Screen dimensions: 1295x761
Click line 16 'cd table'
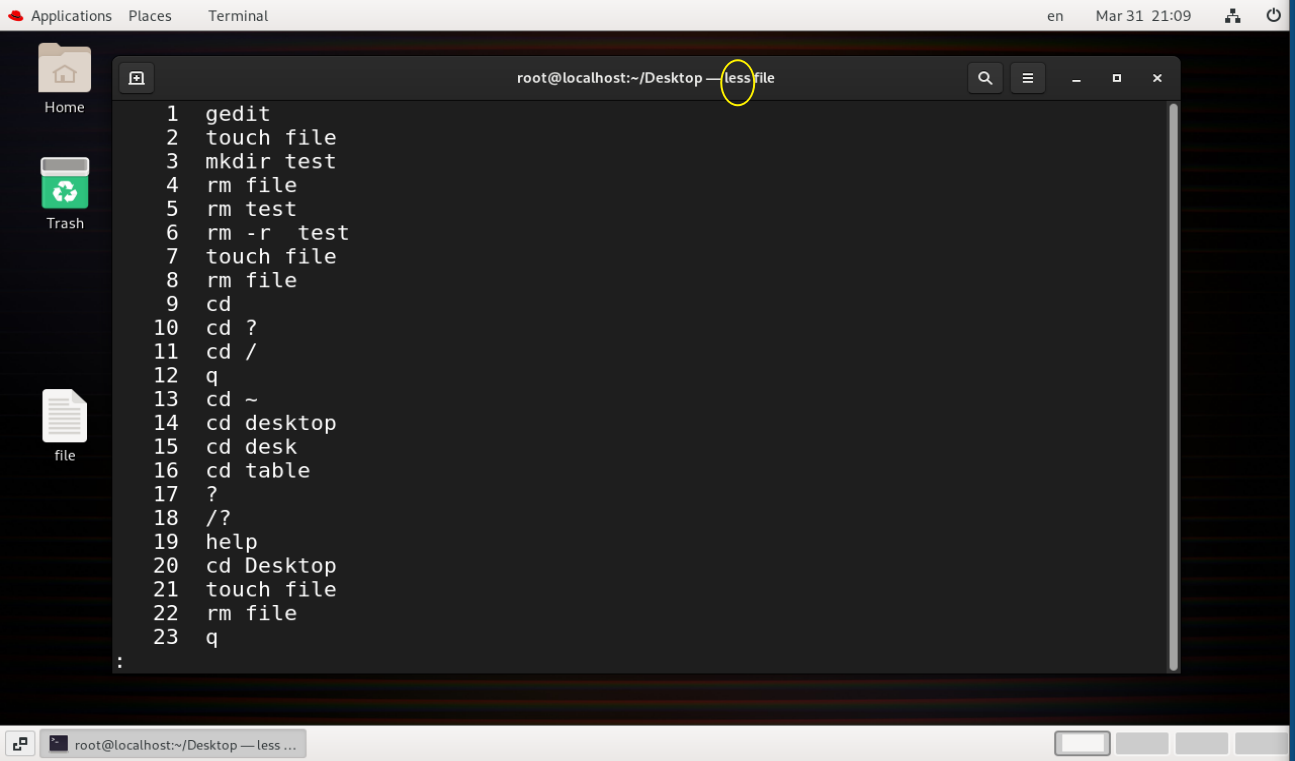(x=258, y=471)
